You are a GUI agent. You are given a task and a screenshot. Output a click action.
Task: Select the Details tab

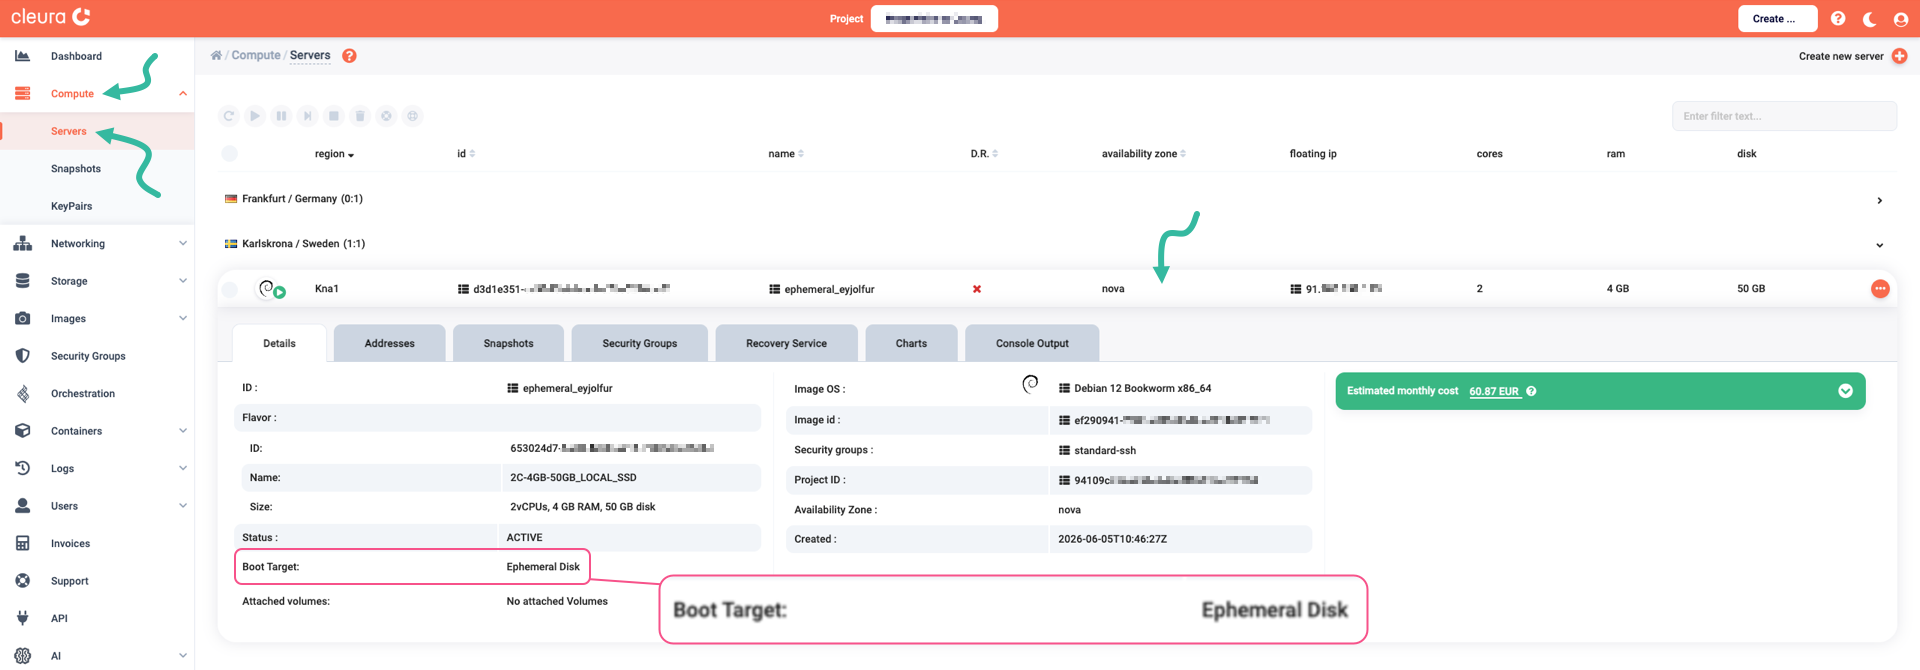tap(279, 343)
